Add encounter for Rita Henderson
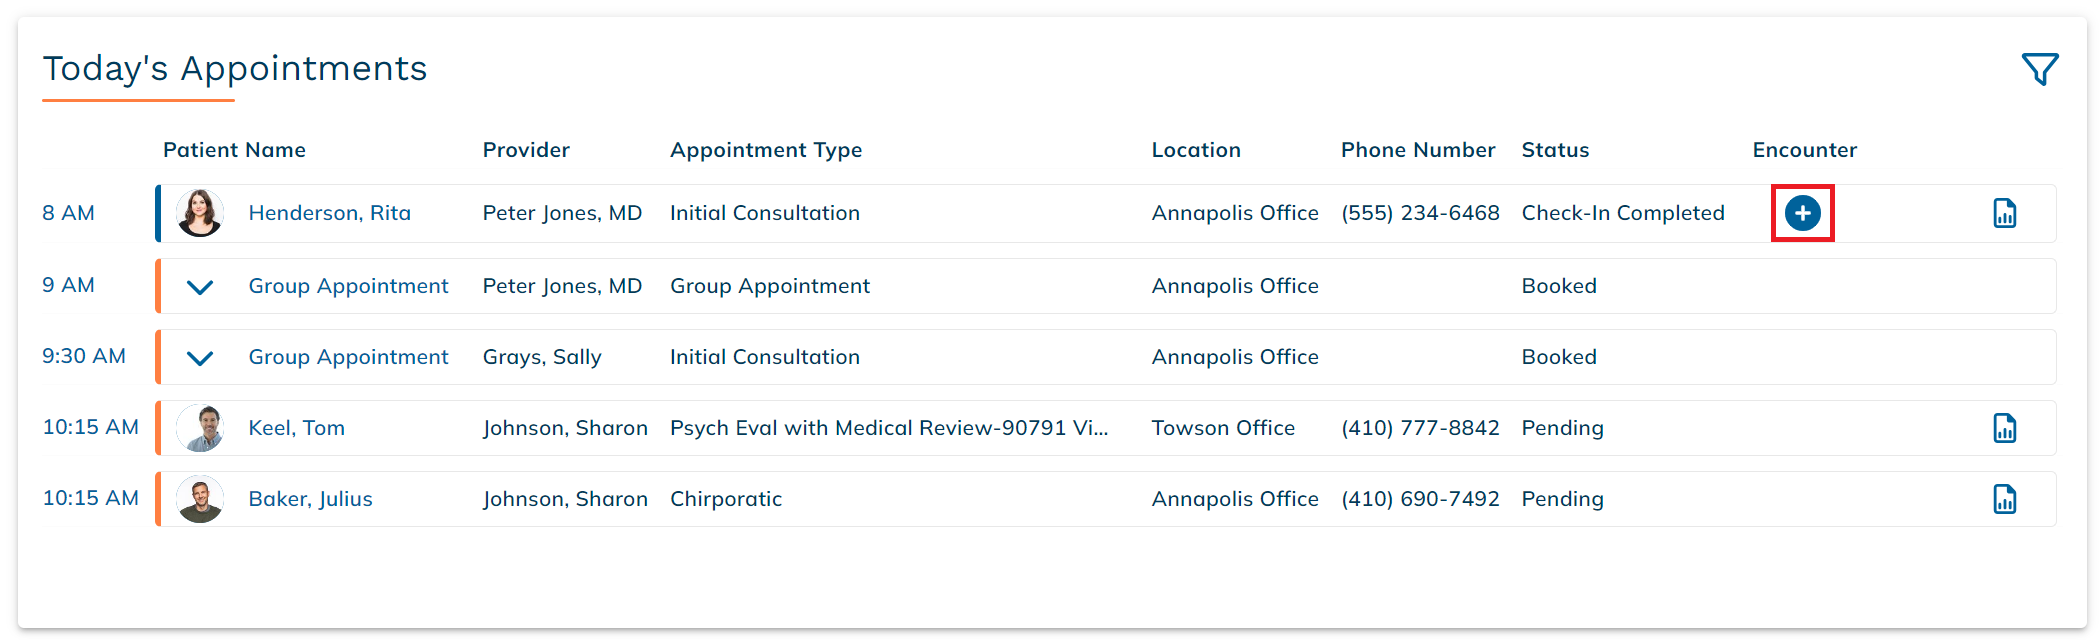Viewport: 2099px width, 640px height. (x=1802, y=213)
